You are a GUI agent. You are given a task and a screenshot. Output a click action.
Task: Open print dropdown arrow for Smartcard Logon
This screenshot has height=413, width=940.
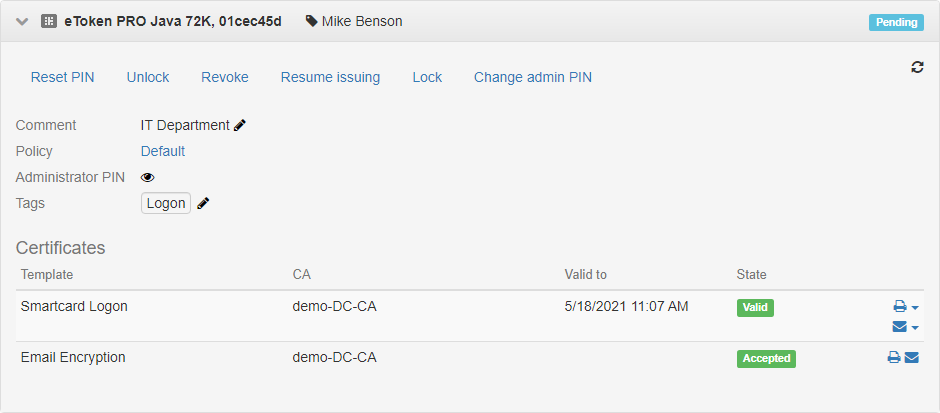click(x=915, y=308)
